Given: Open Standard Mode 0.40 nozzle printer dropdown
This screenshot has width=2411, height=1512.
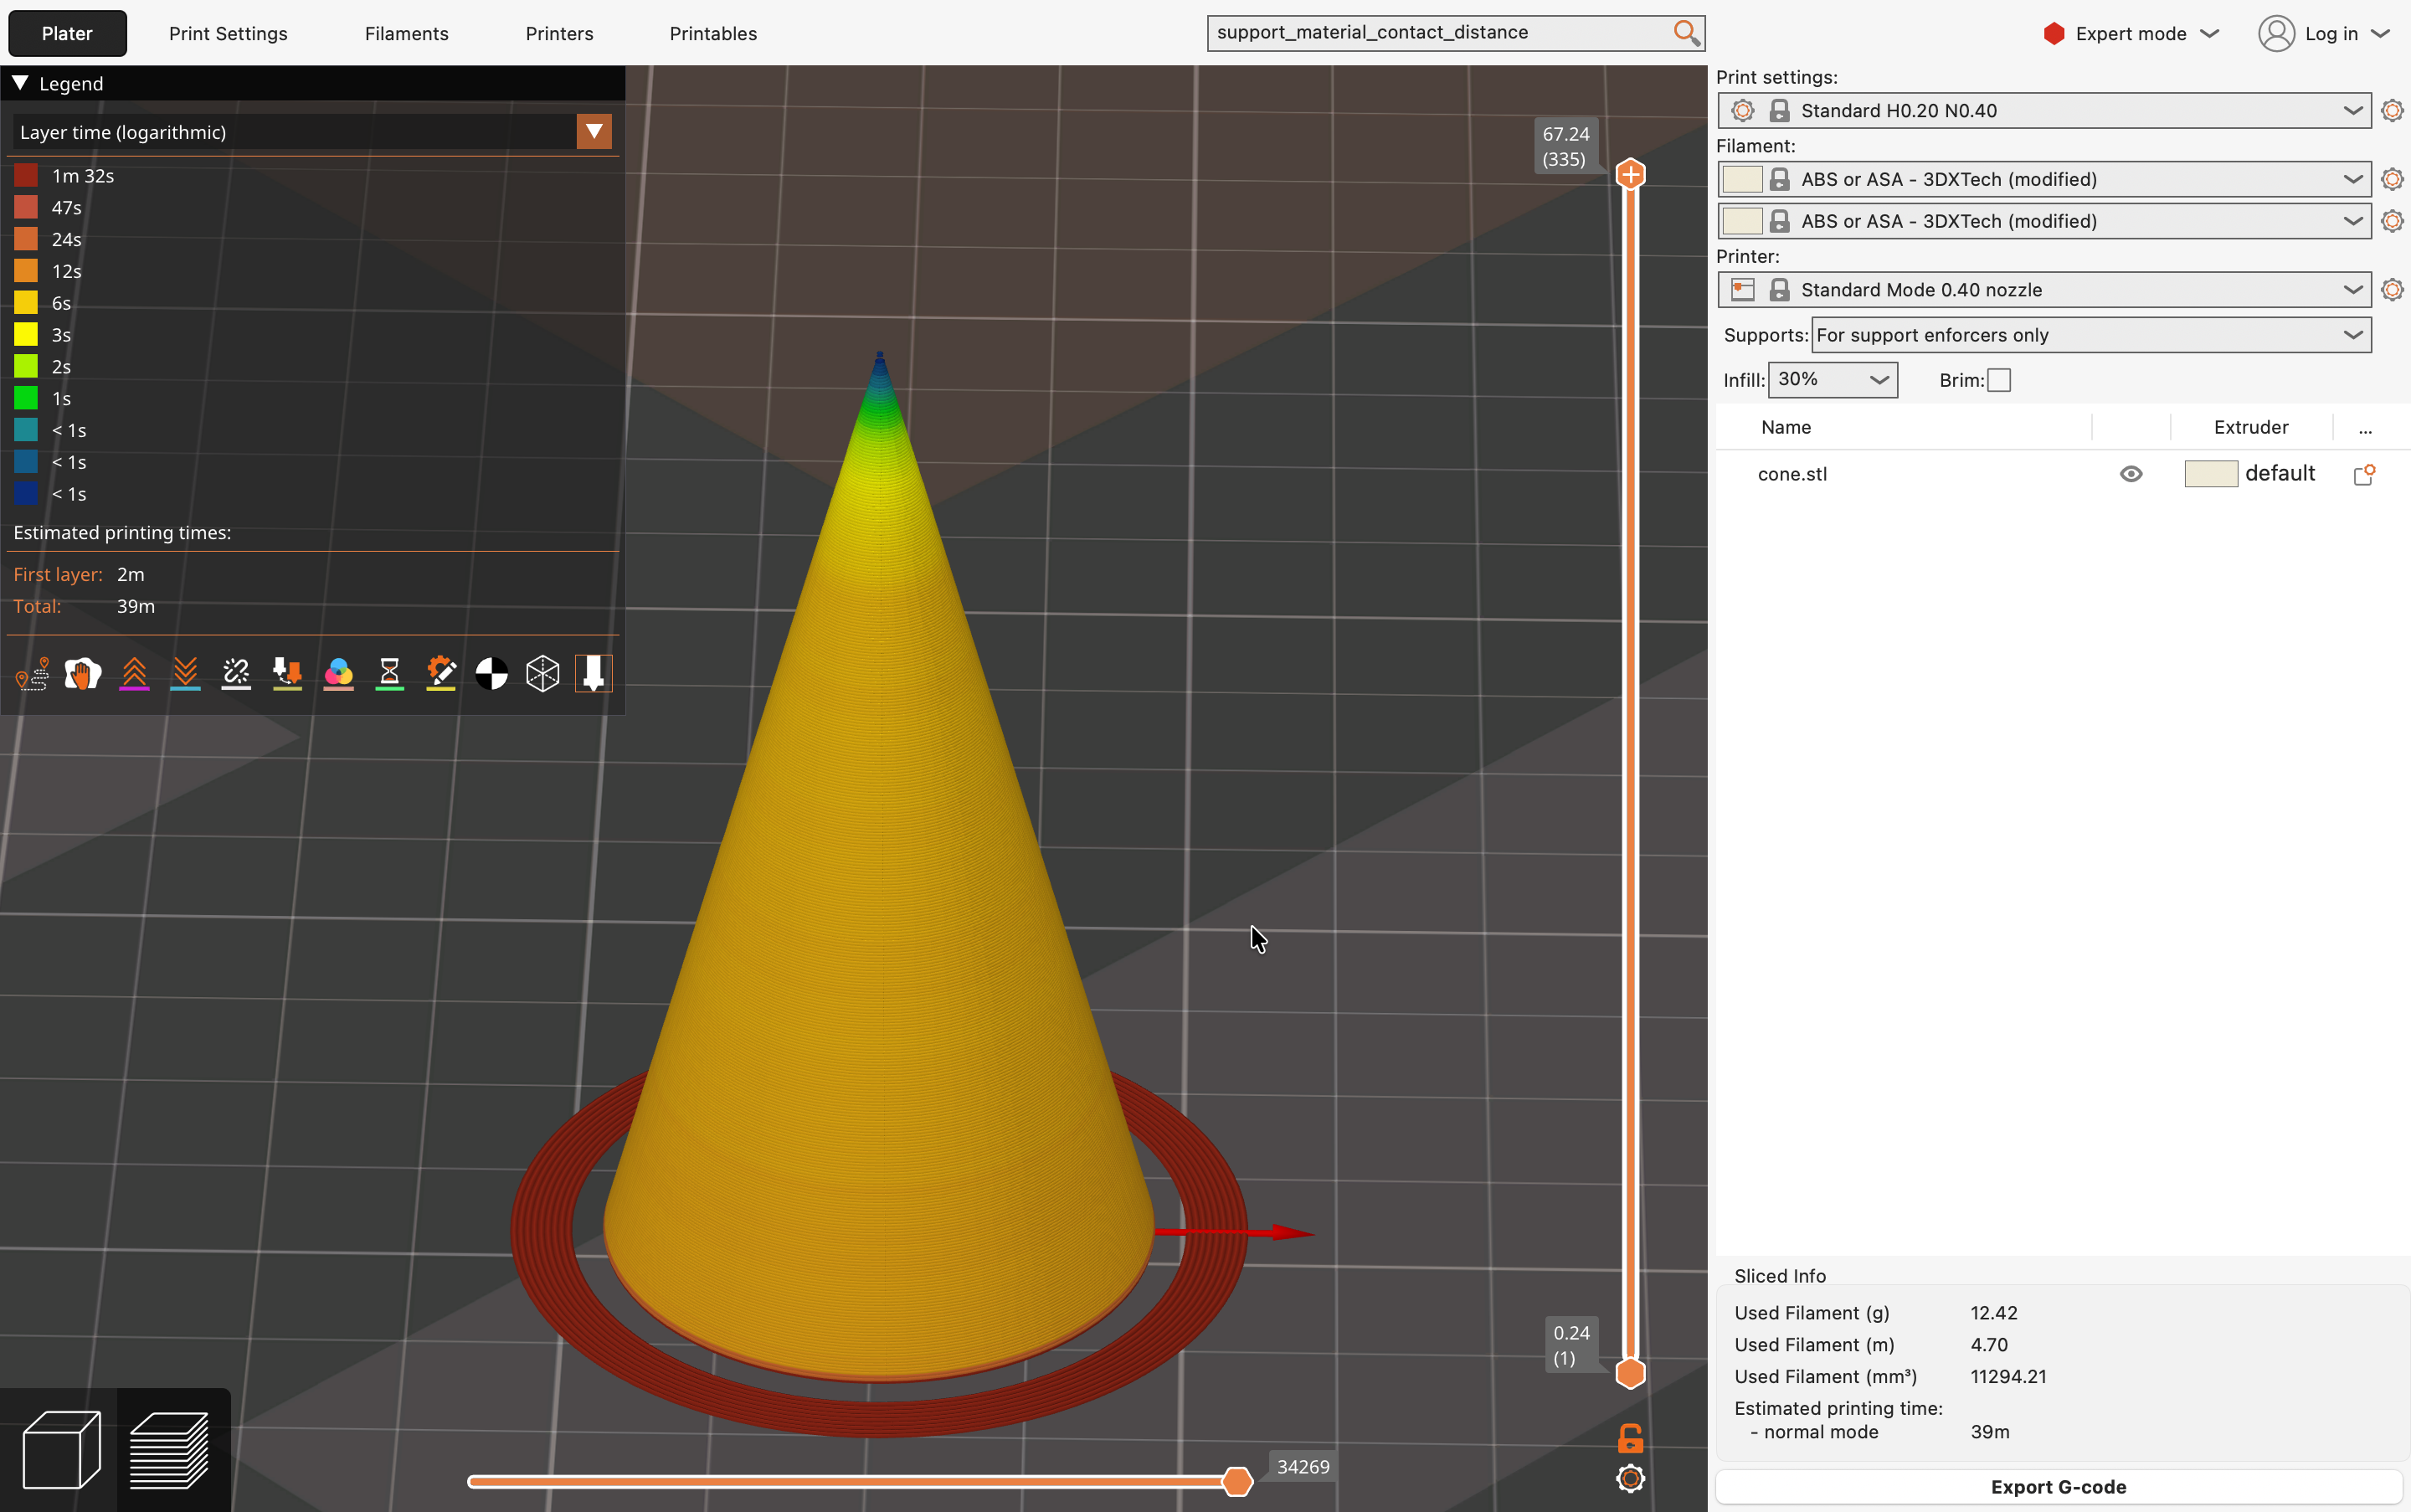Looking at the screenshot, I should click(2044, 290).
